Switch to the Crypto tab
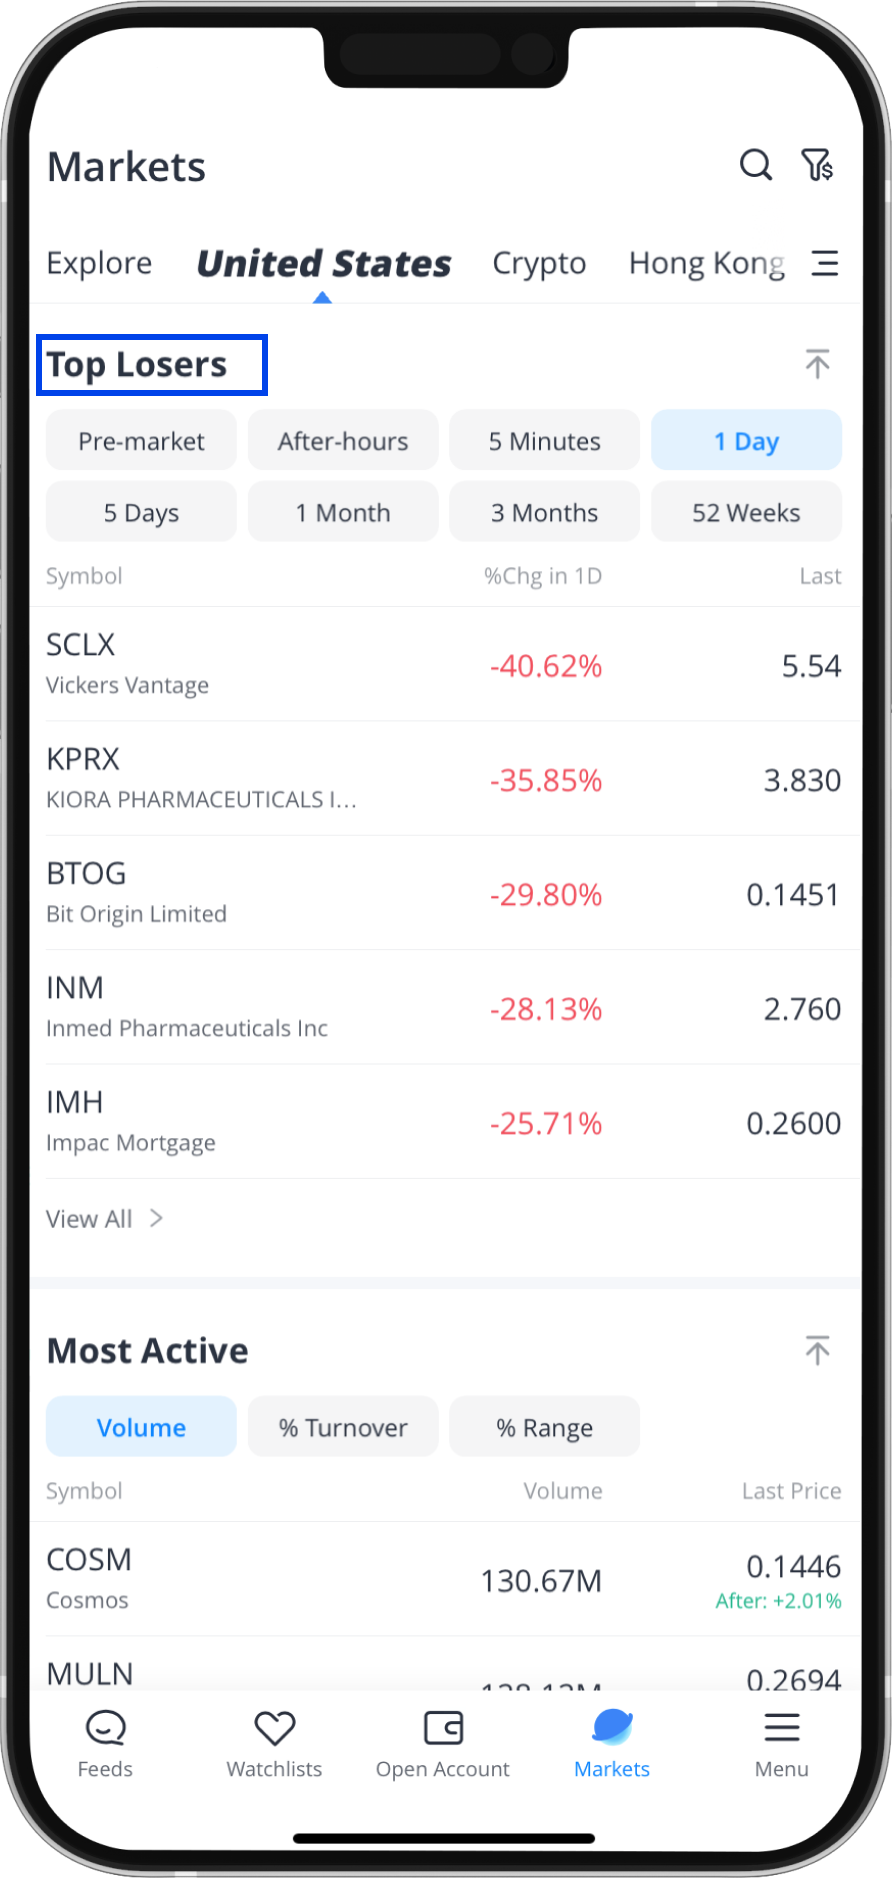The image size is (892, 1878). (539, 263)
